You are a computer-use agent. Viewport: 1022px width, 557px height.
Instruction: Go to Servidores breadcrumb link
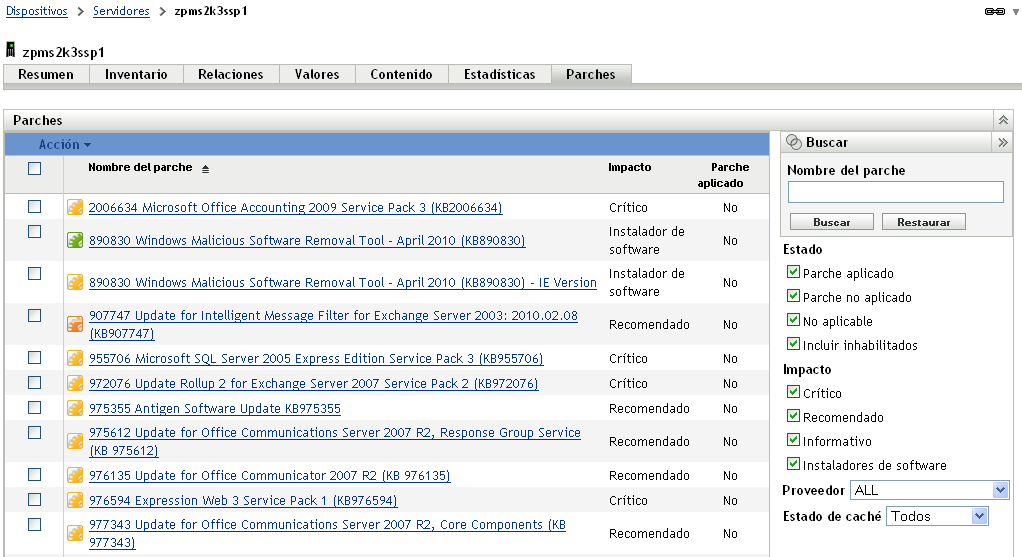pyautogui.click(x=121, y=11)
